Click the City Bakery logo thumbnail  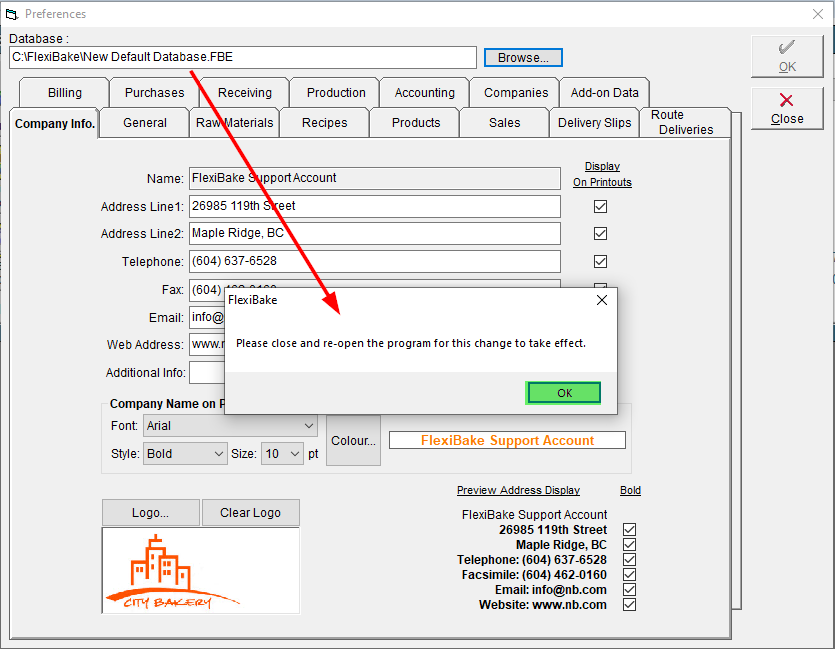[x=201, y=571]
